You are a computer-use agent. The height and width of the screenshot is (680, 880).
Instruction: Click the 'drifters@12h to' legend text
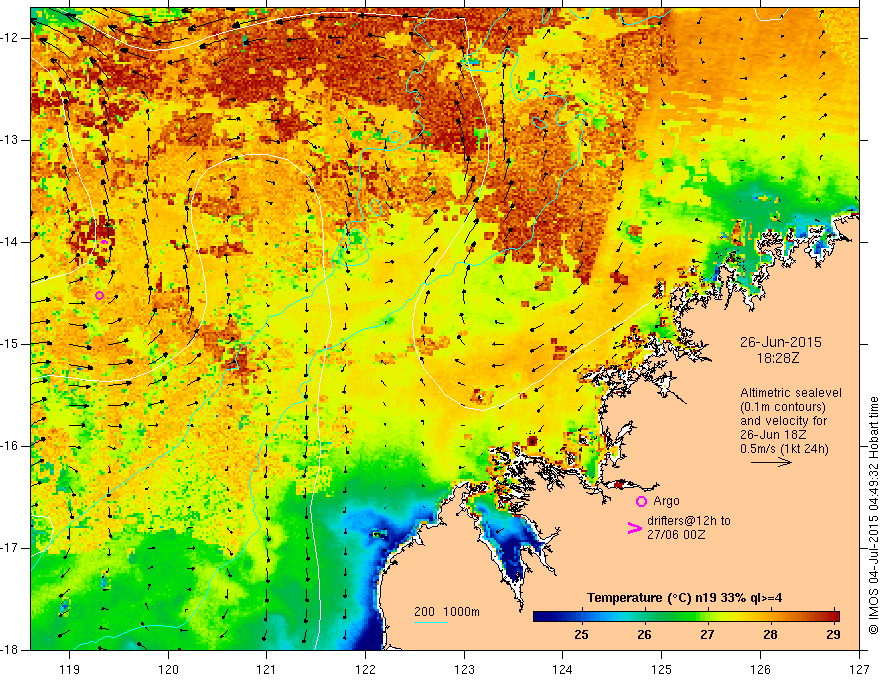click(x=689, y=521)
